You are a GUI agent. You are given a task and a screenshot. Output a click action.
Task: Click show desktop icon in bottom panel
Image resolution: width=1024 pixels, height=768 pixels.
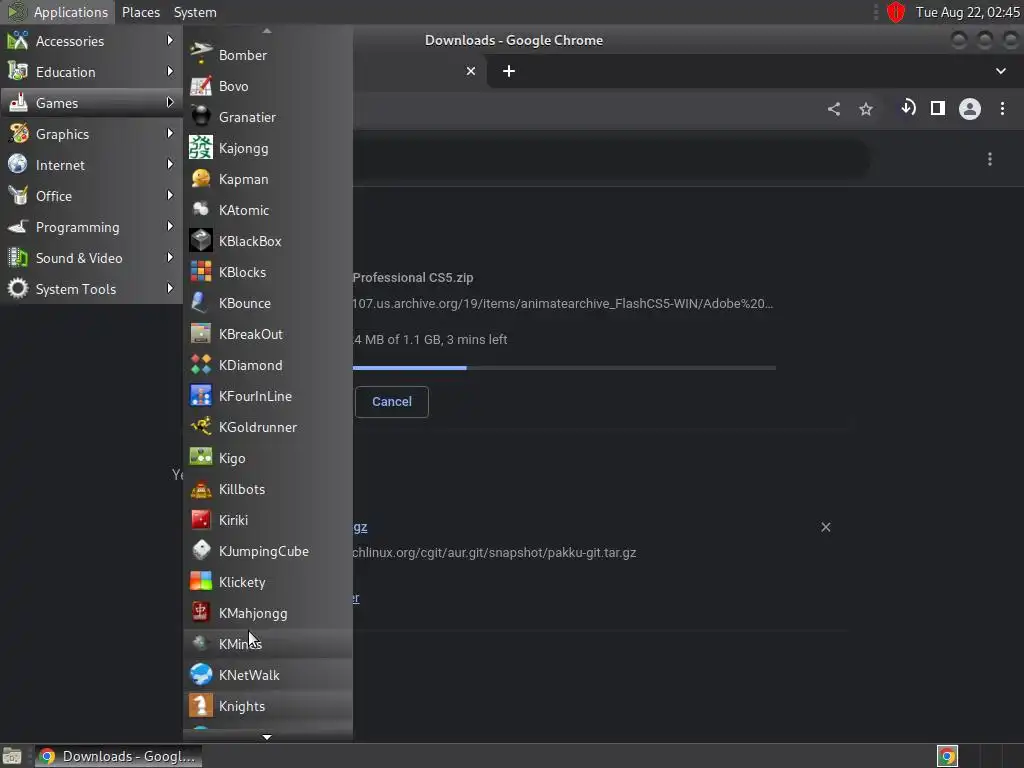coord(12,756)
